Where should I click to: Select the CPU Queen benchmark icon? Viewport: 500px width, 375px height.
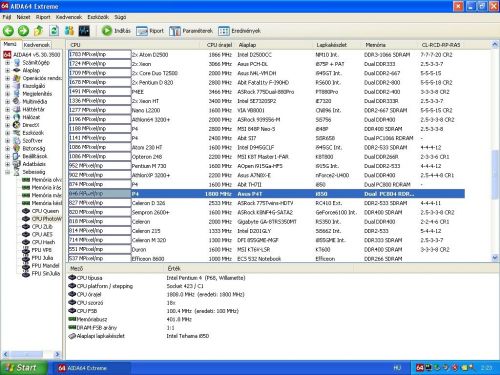coord(26,211)
